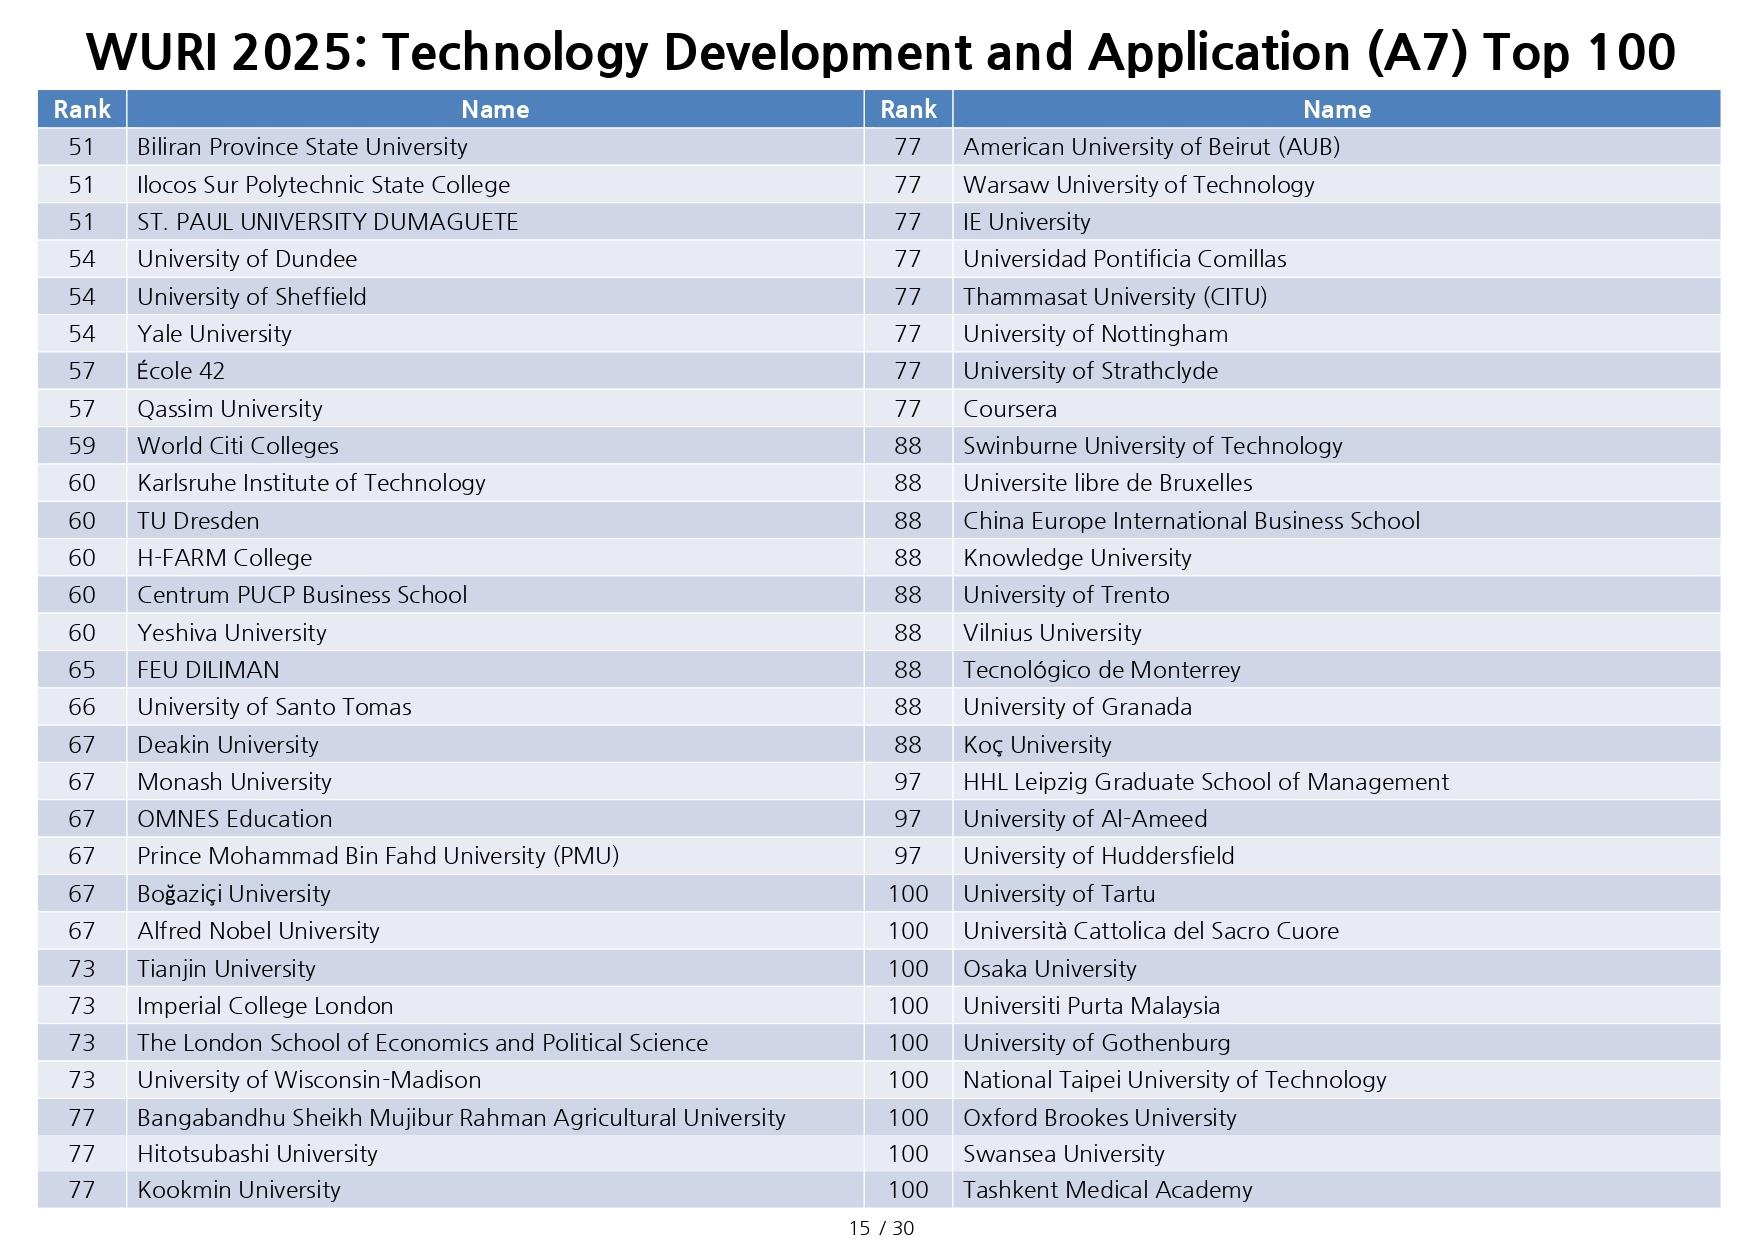The image size is (1755, 1241).
Task: Click University of Wisconsin-Madison
Action: coord(309,1080)
